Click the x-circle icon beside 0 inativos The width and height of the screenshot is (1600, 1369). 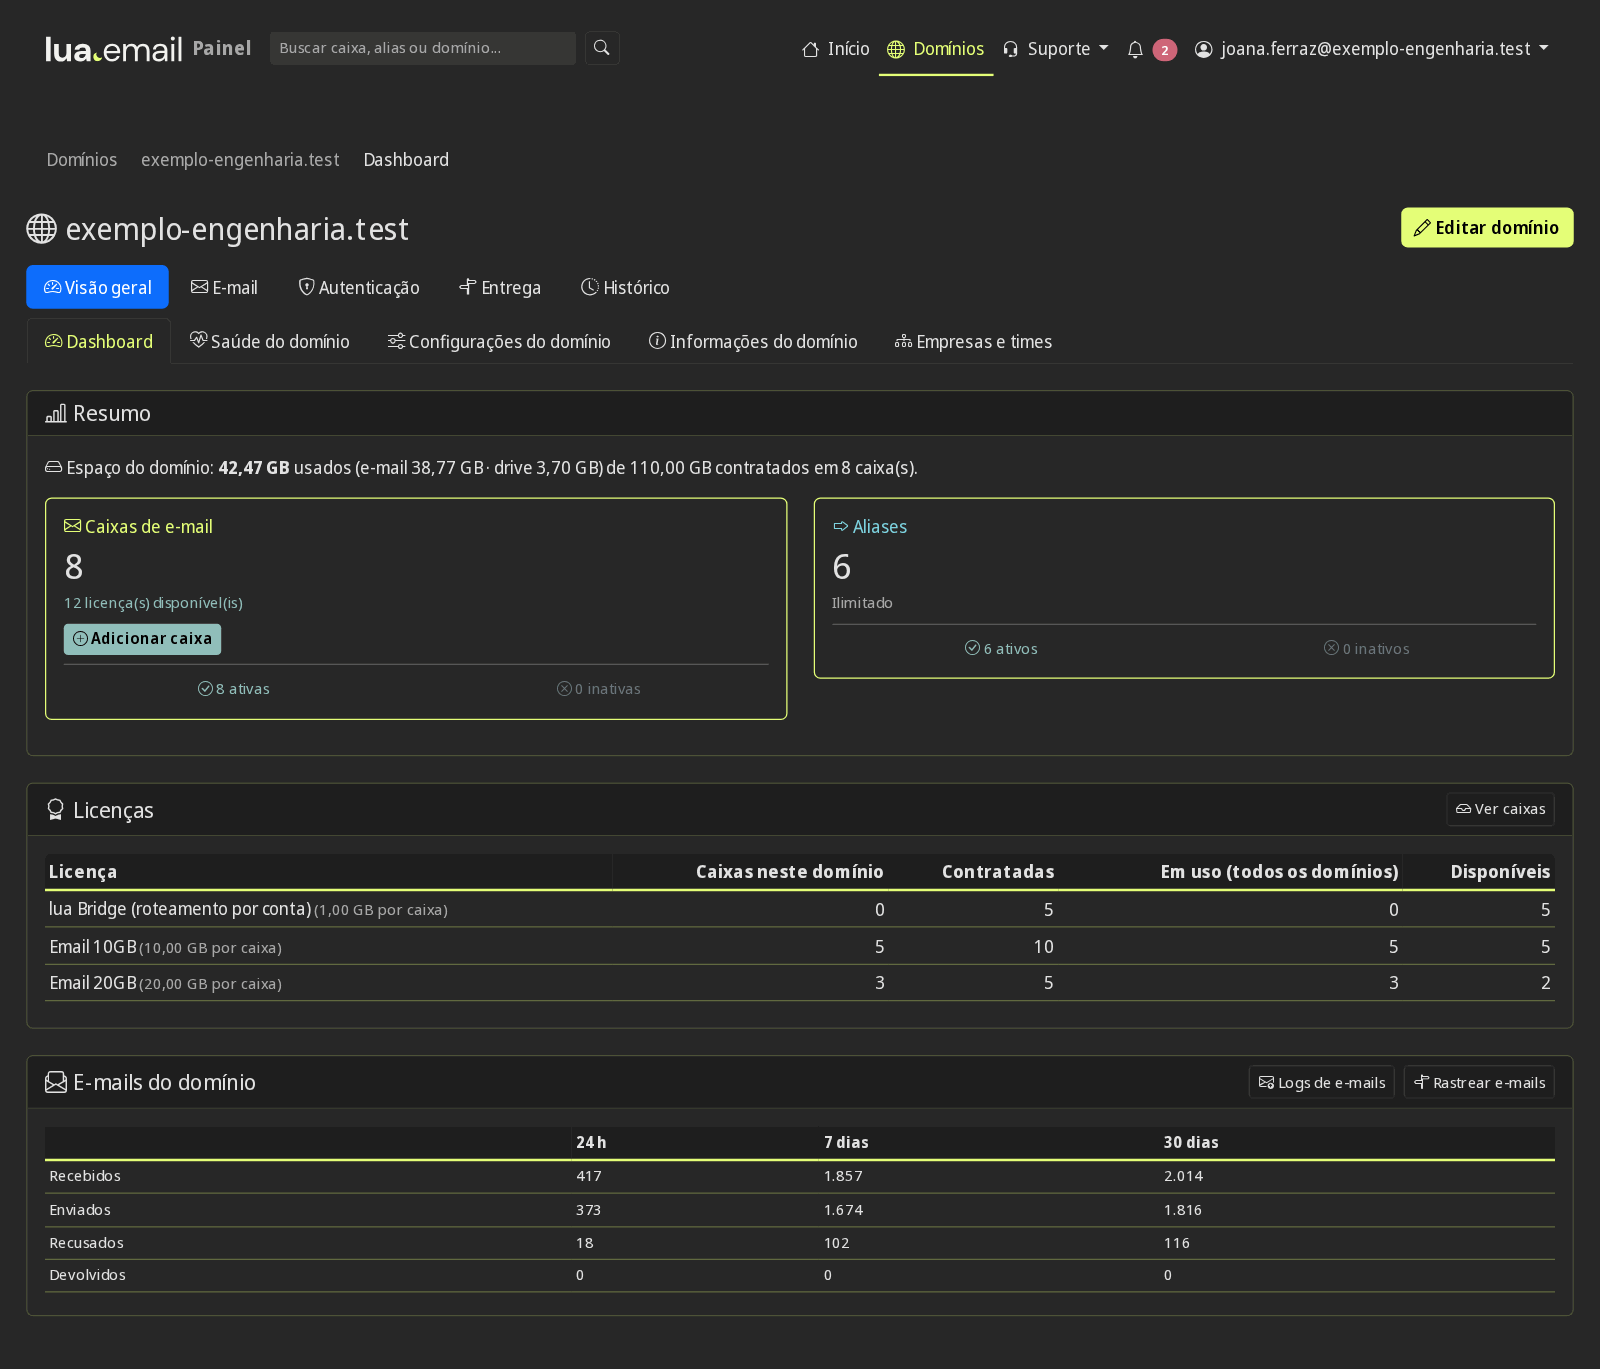coord(1331,648)
